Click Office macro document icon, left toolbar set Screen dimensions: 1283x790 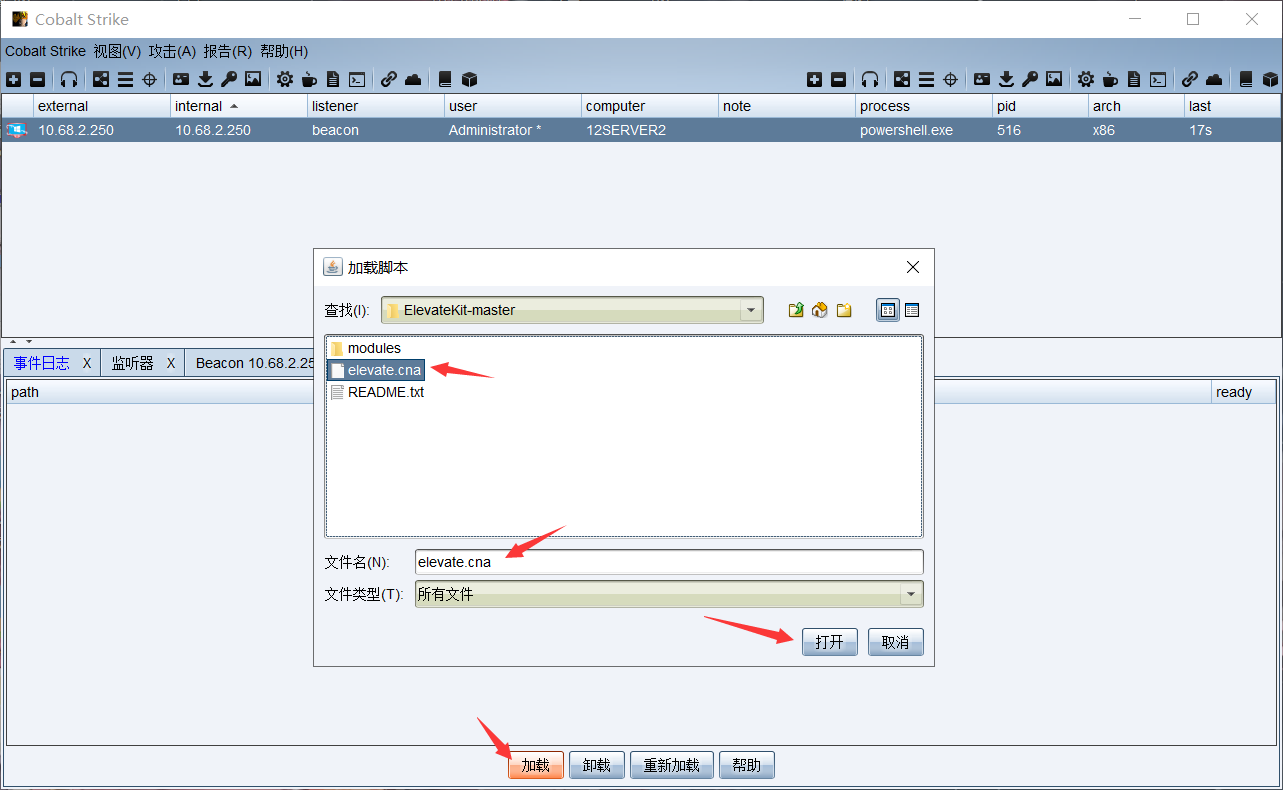[x=333, y=79]
